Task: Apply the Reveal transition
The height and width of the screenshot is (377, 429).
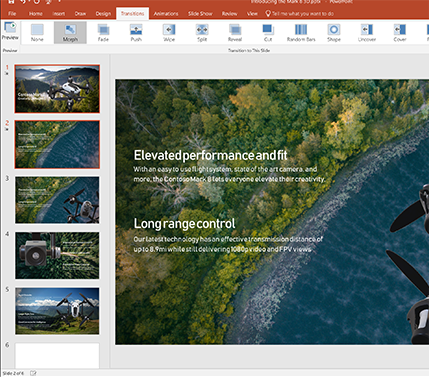Action: tap(235, 33)
